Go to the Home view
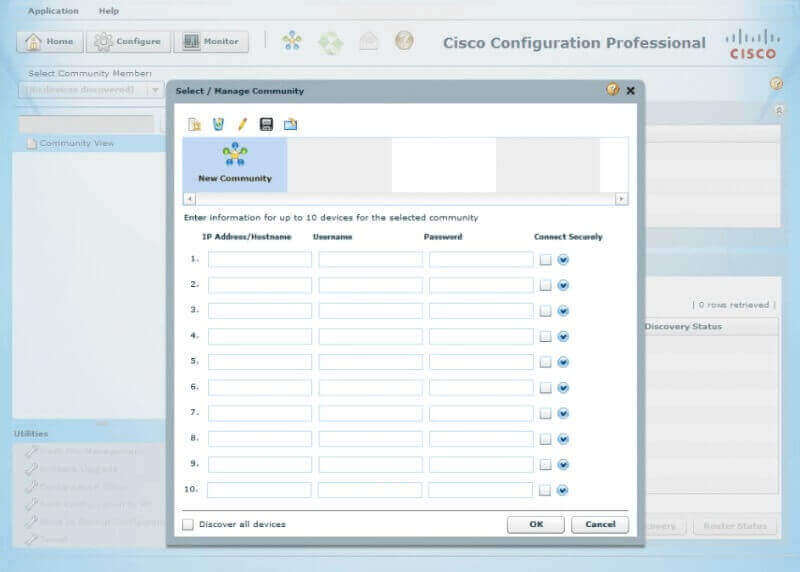The image size is (800, 572). tap(50, 41)
